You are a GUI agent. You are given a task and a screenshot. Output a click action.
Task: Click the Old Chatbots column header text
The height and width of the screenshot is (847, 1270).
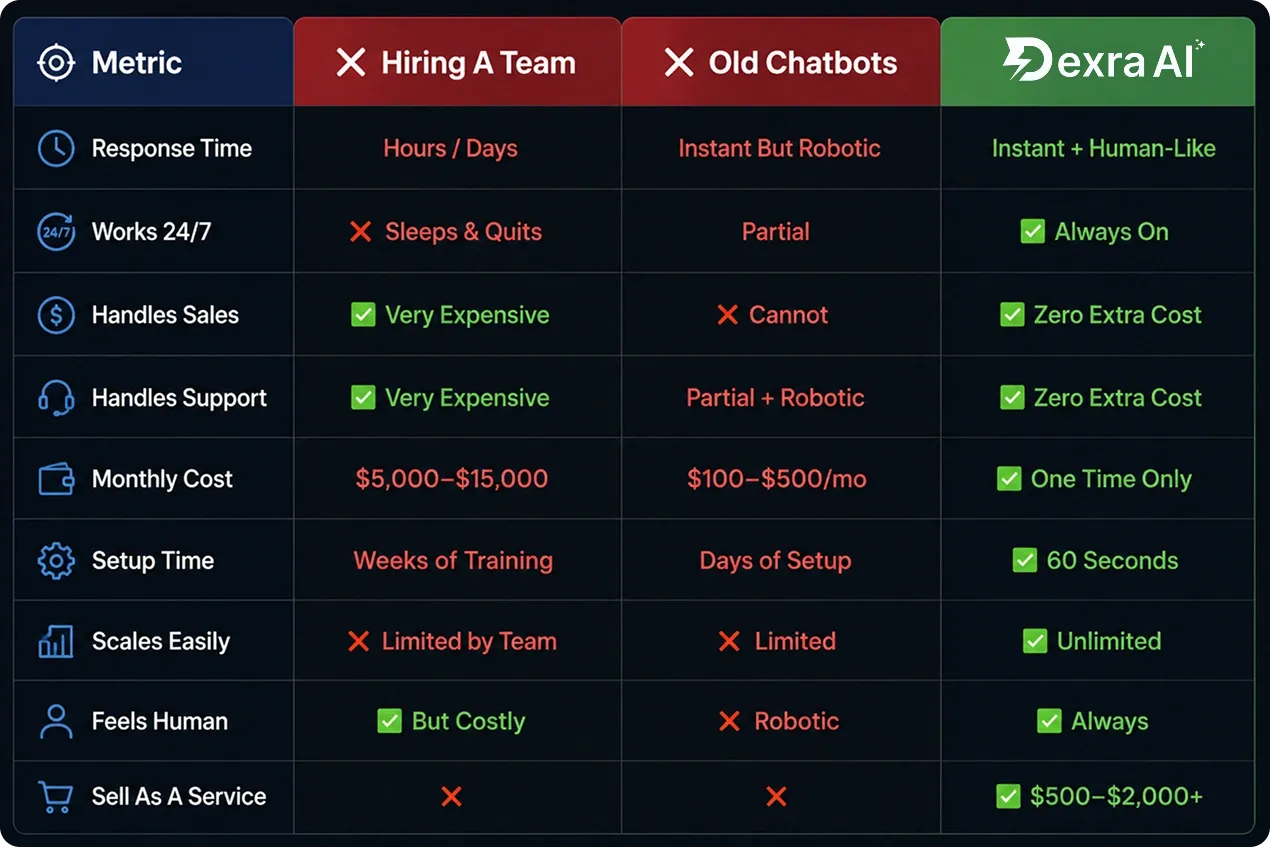[x=803, y=63]
